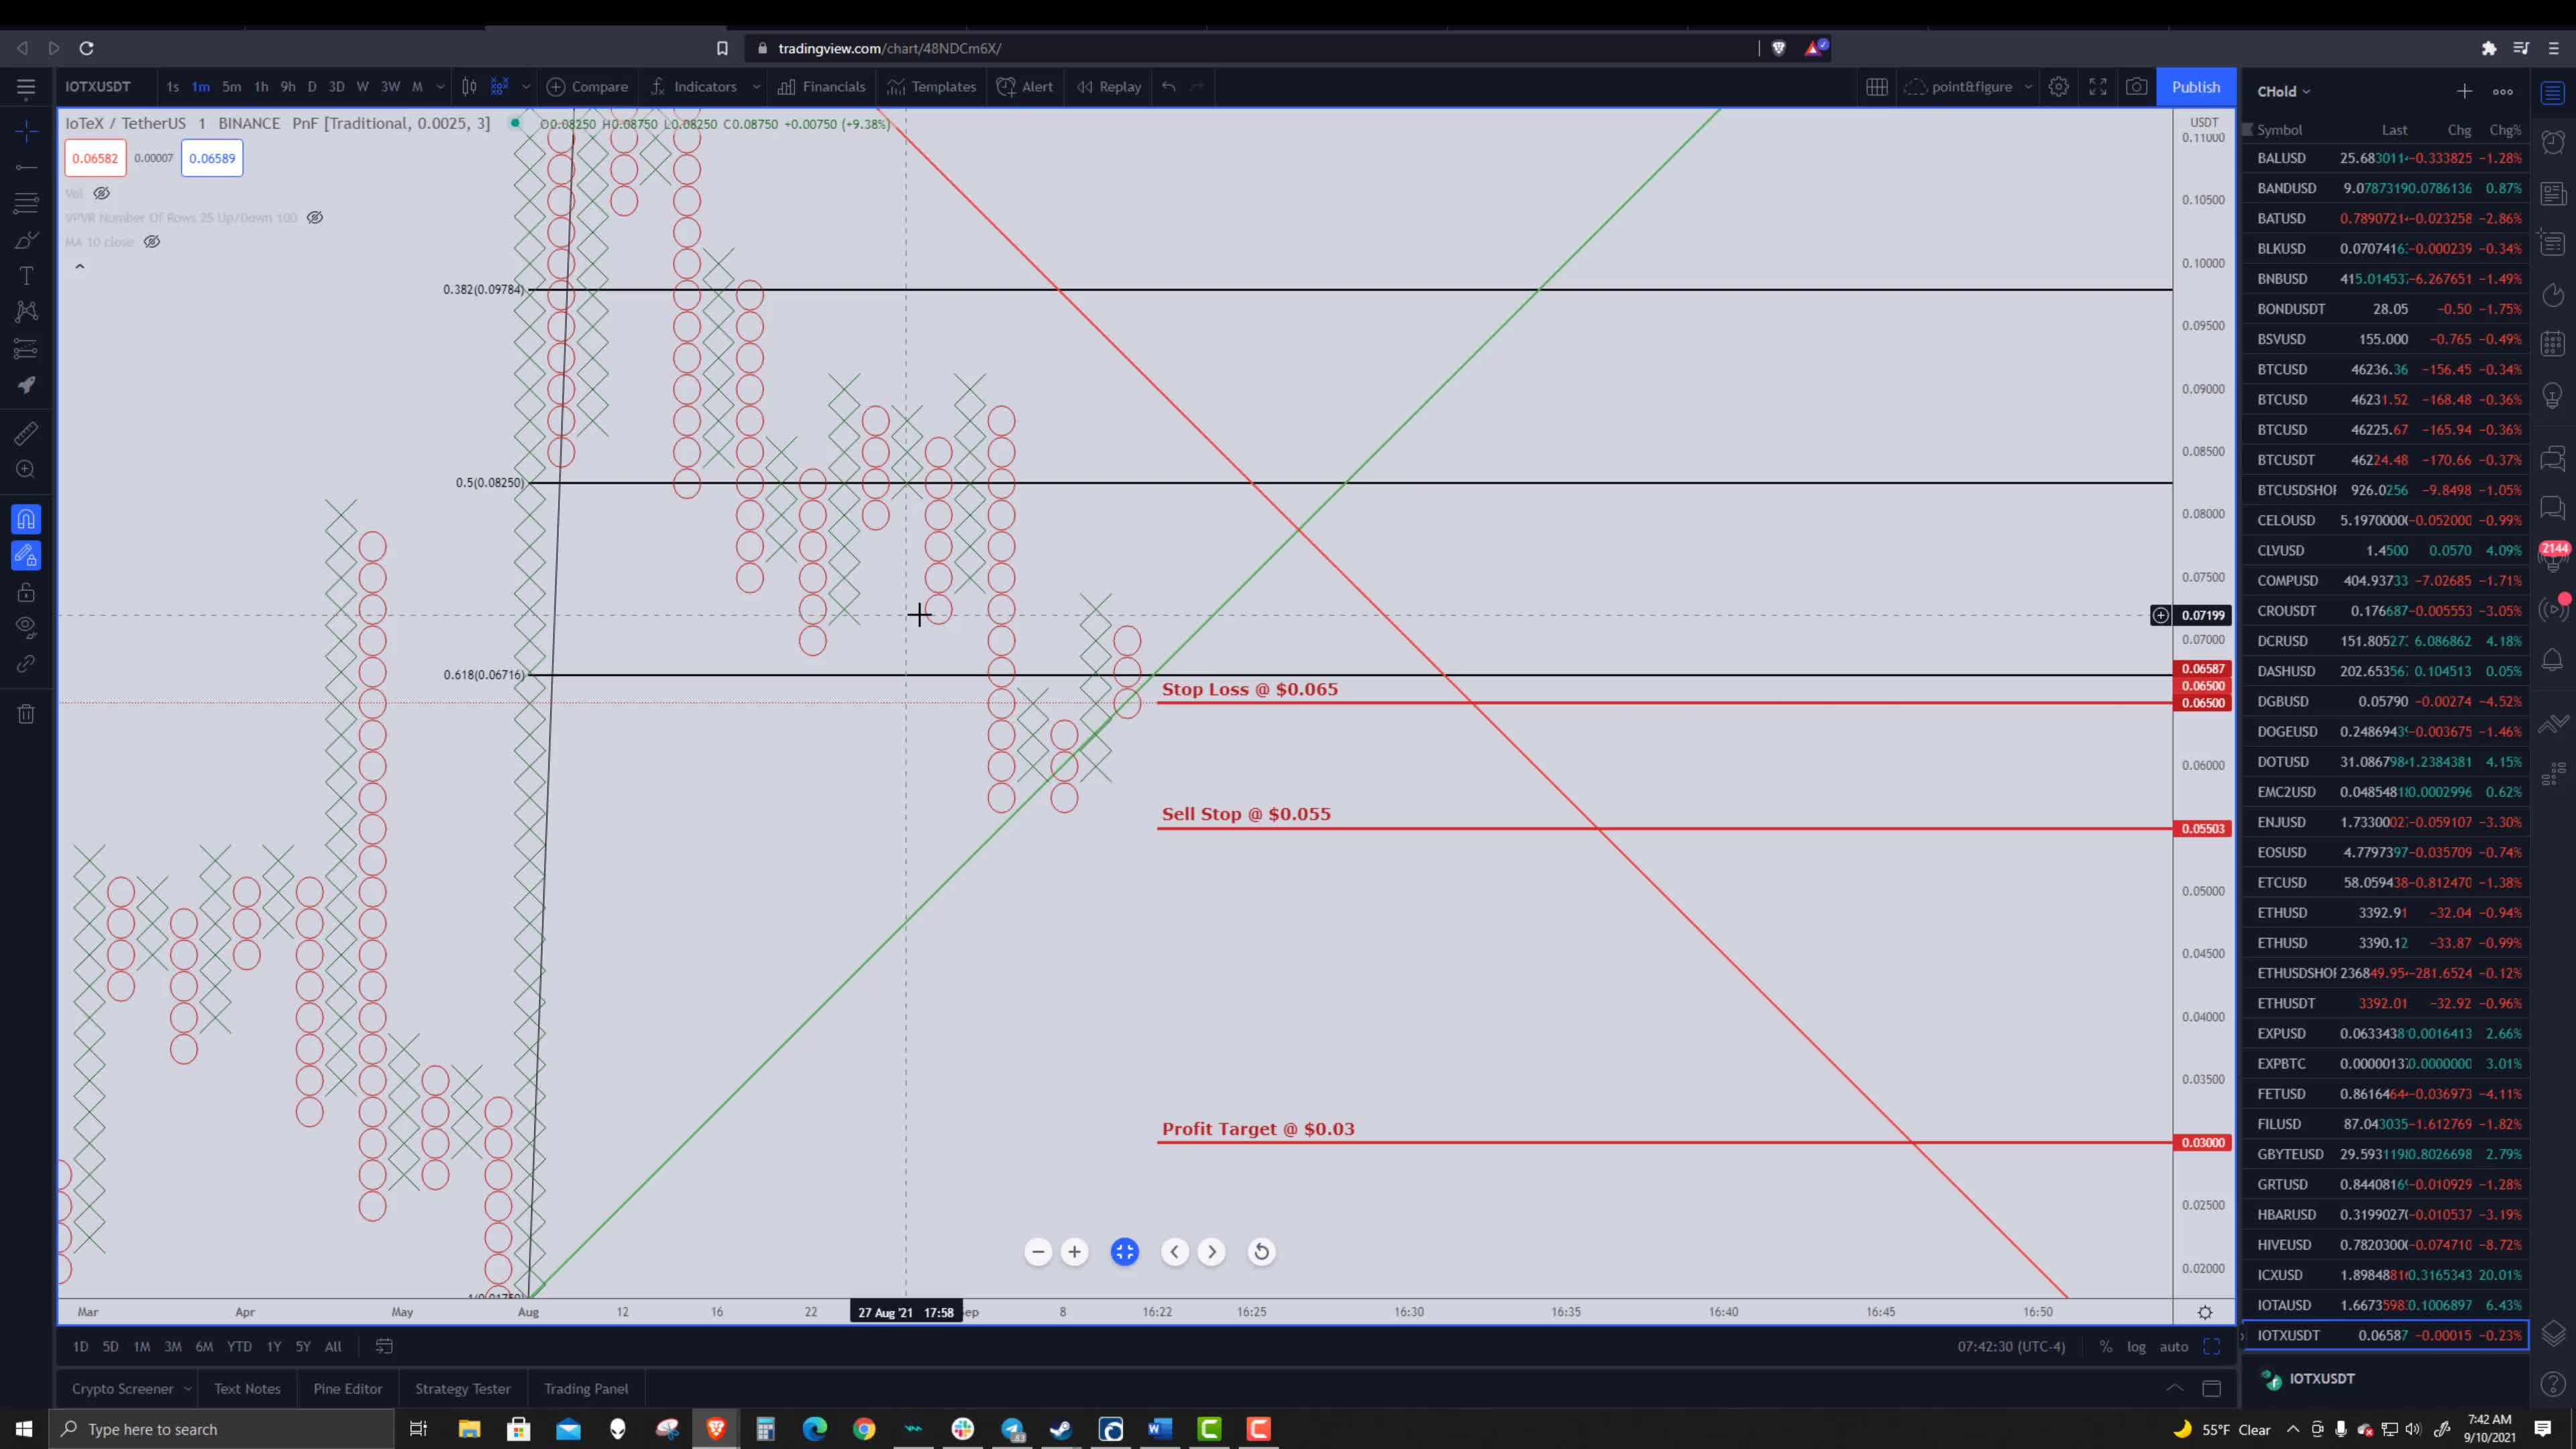Click the taskbar search box
The width and height of the screenshot is (2576, 1449).
tap(222, 1429)
